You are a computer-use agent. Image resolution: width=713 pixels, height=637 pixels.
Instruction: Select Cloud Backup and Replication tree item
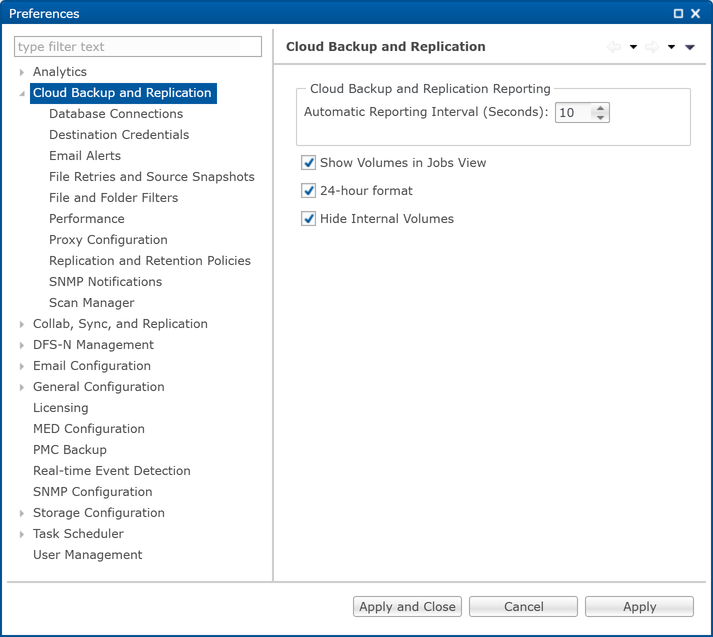pyautogui.click(x=123, y=93)
